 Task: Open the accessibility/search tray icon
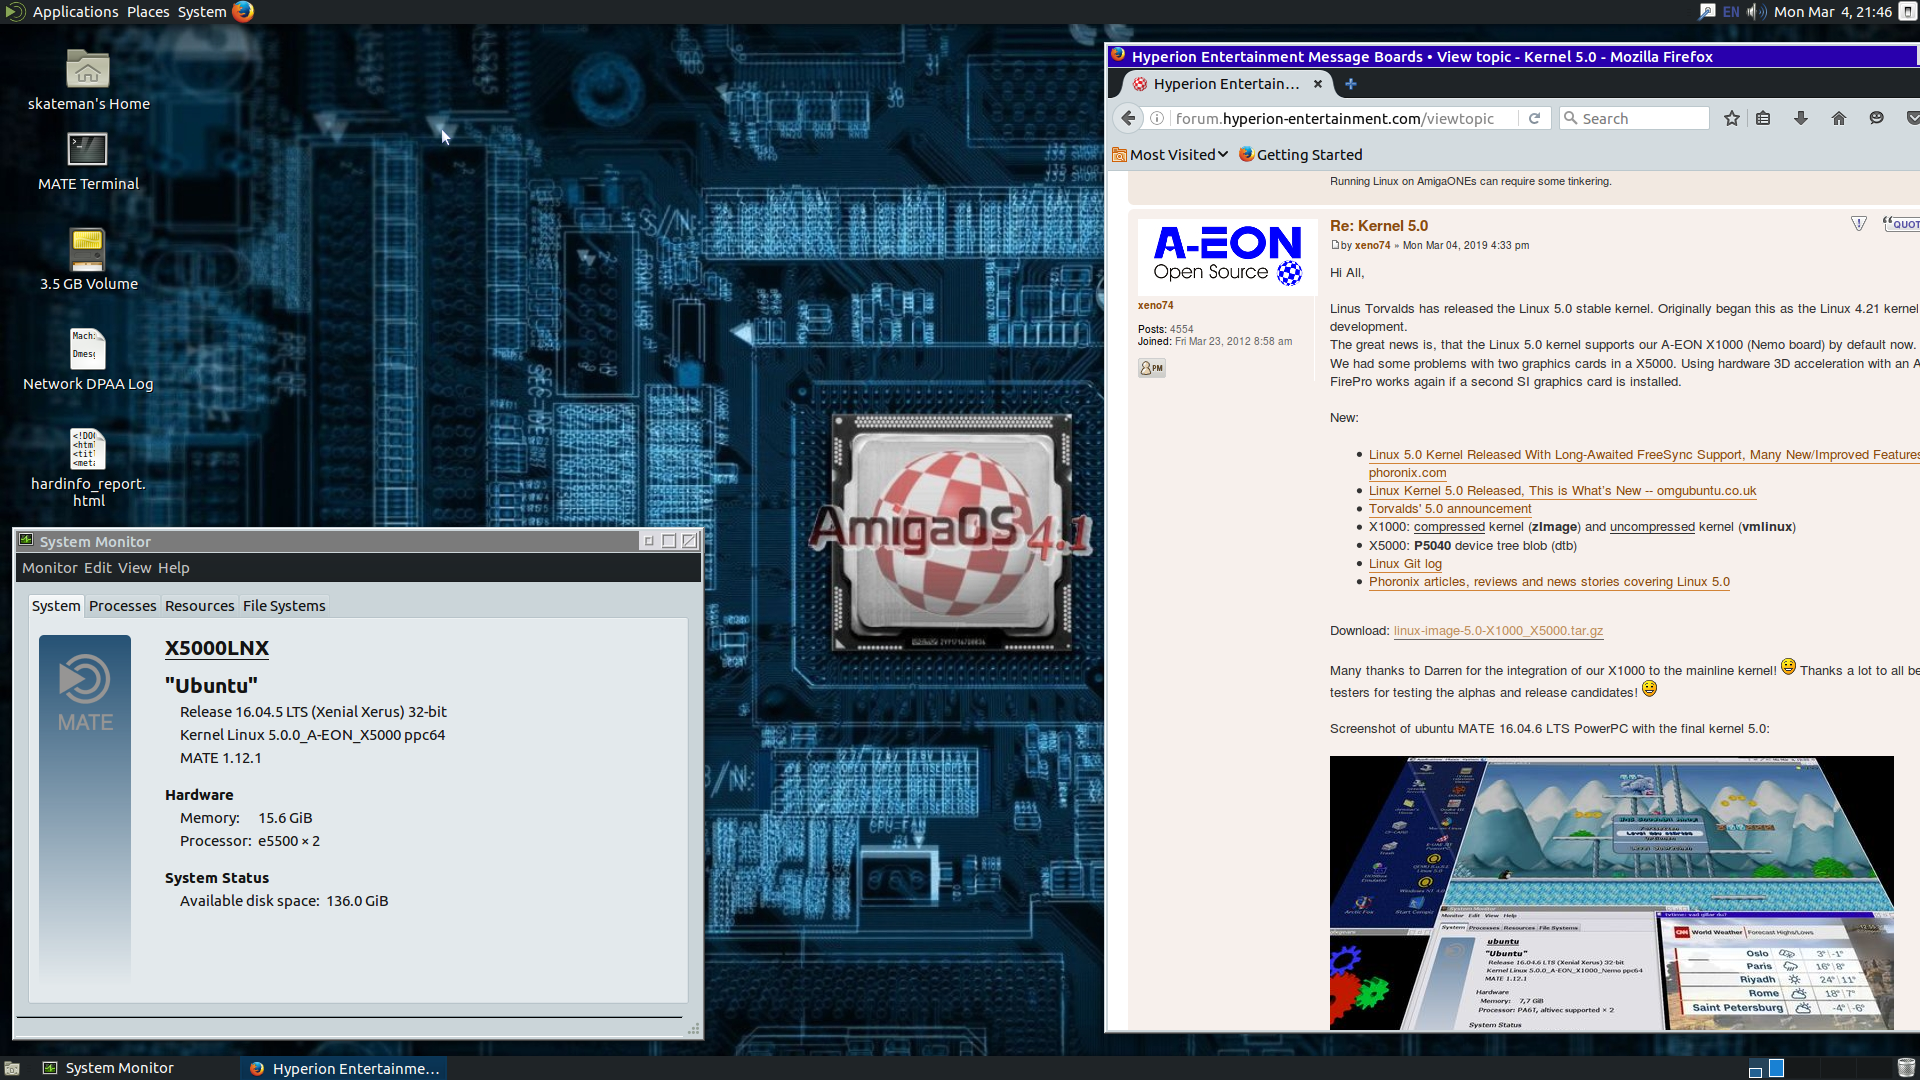(x=1706, y=12)
